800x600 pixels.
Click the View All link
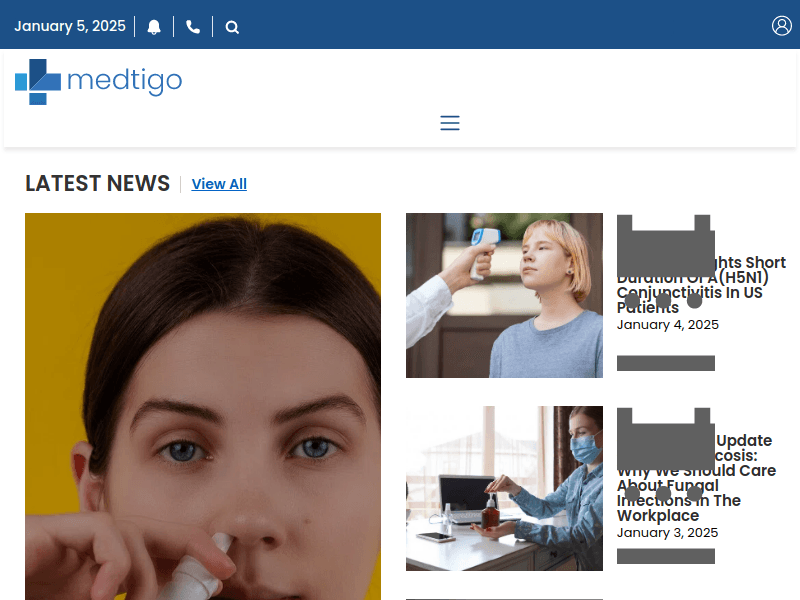point(219,184)
